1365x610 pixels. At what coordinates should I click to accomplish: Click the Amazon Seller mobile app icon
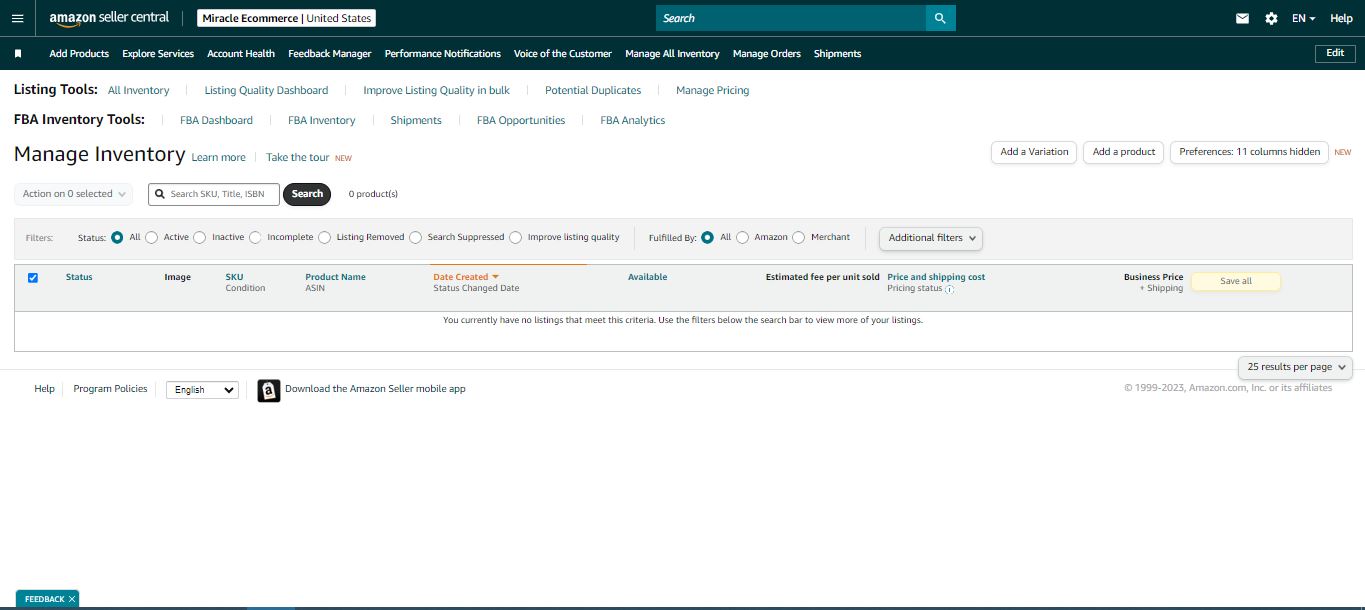click(x=269, y=391)
